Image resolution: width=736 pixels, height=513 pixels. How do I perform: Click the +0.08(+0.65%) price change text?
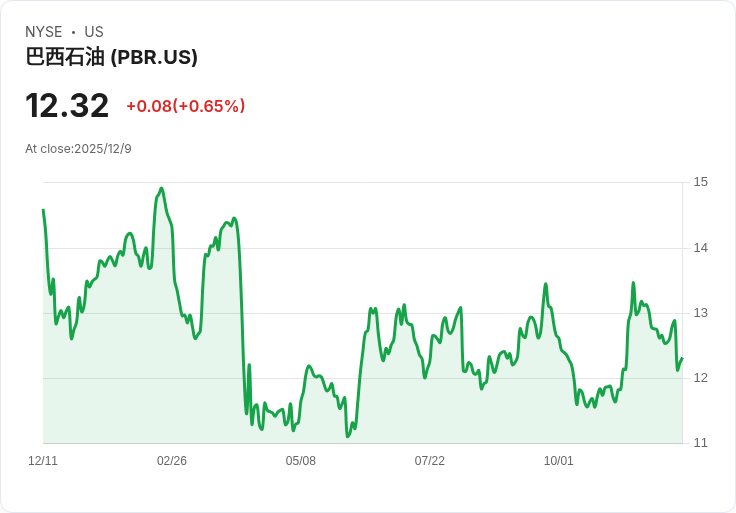(x=186, y=106)
